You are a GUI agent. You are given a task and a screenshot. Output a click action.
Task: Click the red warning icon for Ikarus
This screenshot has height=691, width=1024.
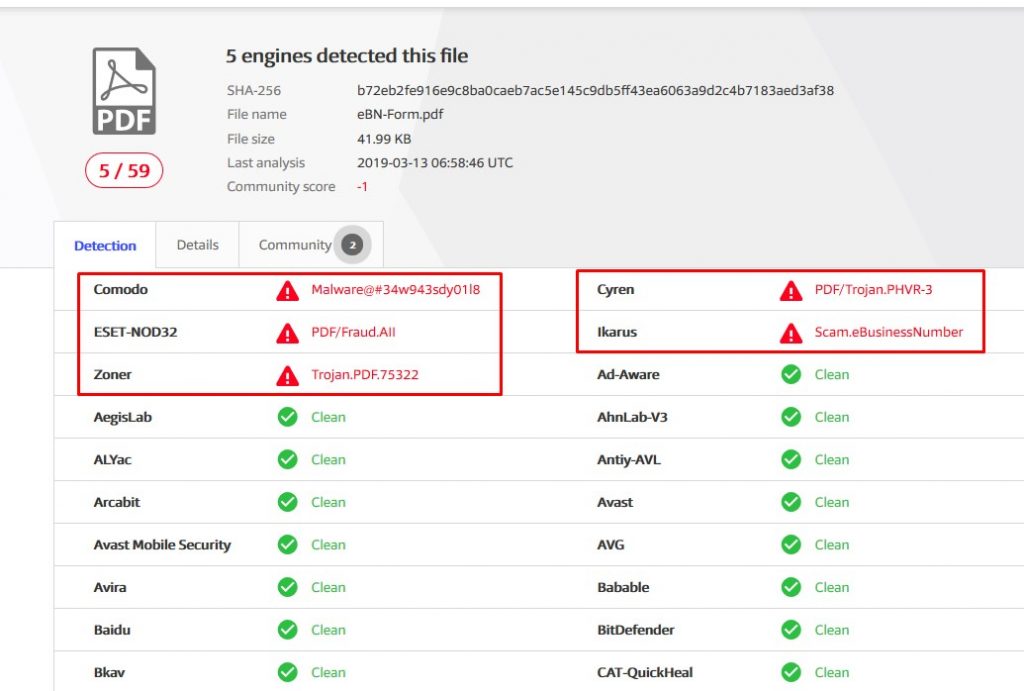point(791,332)
